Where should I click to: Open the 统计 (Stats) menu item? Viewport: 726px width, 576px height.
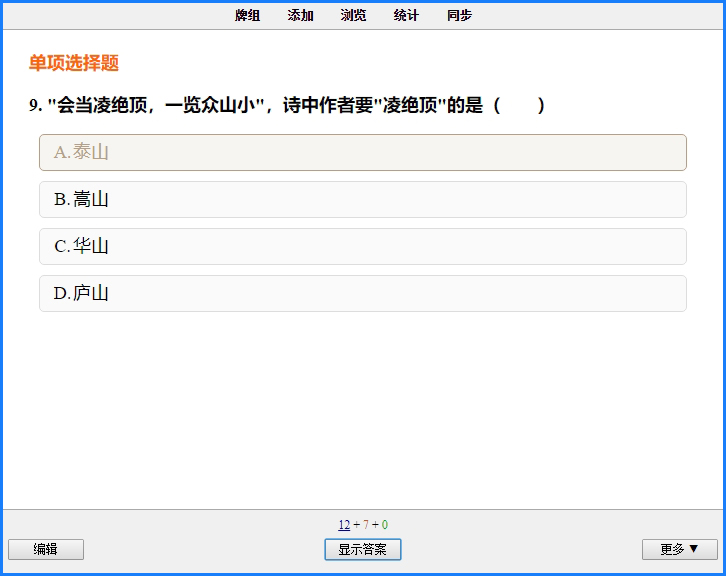[406, 15]
